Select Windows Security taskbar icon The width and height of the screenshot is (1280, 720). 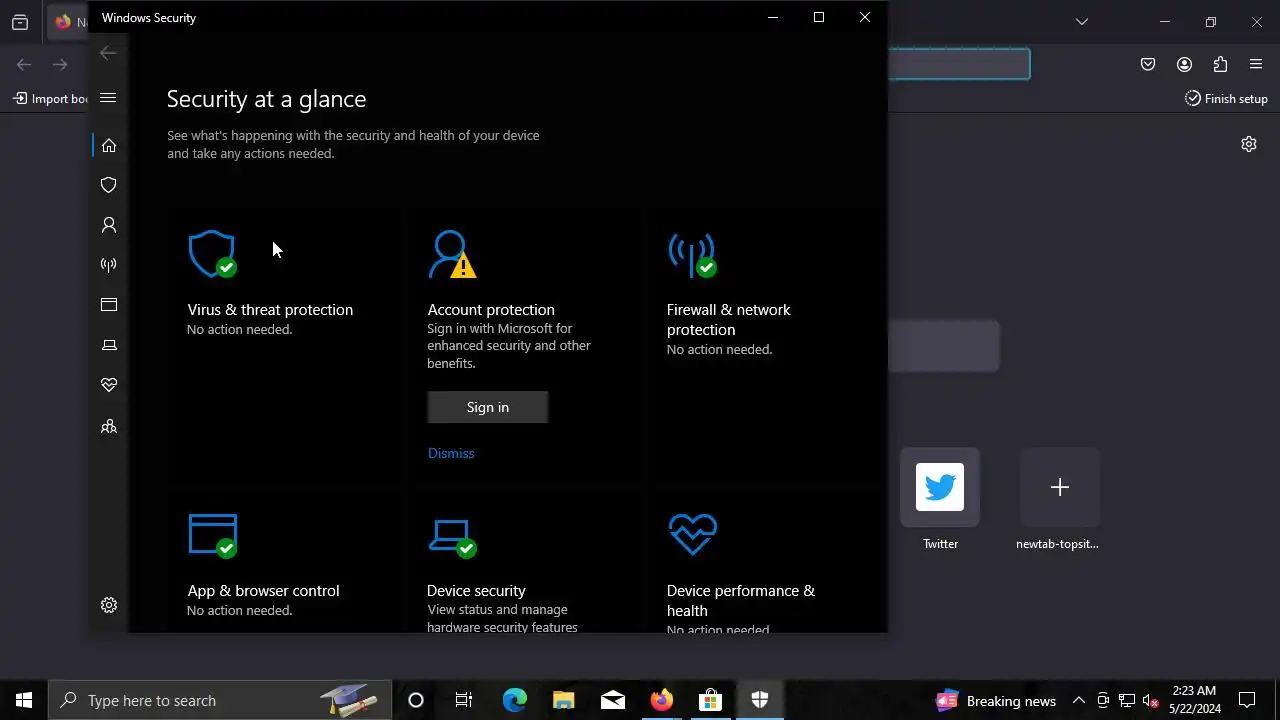tap(759, 700)
